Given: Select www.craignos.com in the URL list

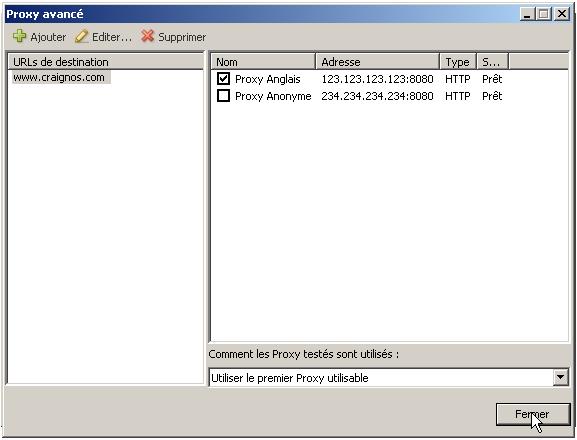Looking at the screenshot, I should point(59,77).
